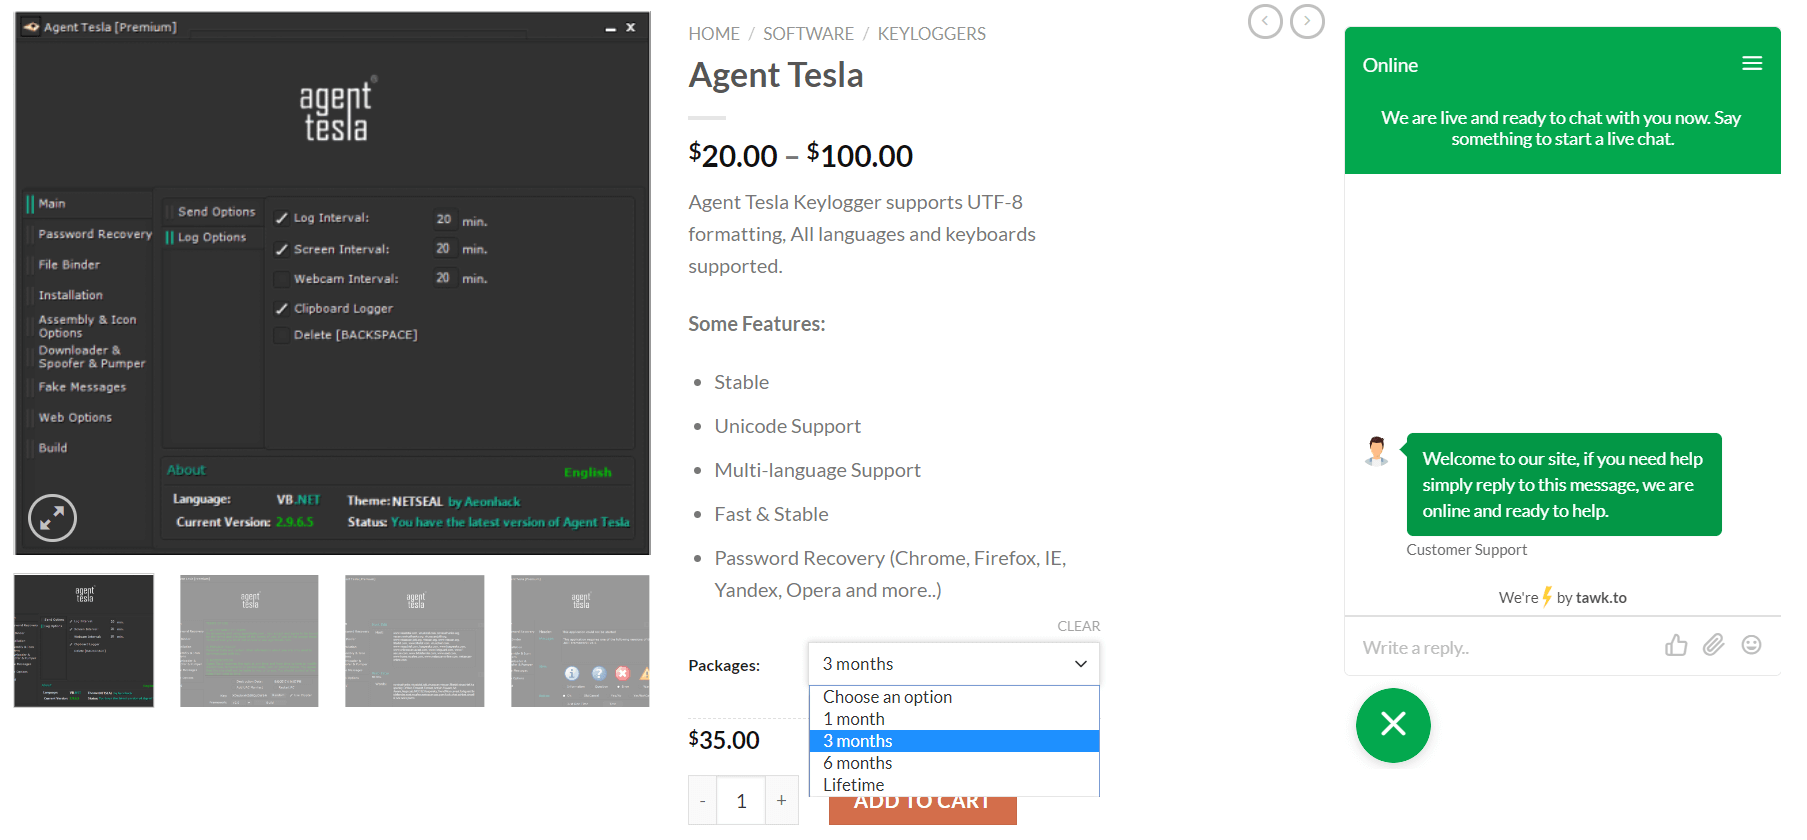The height and width of the screenshot is (840, 1807).
Task: Click the tawk.to branding link
Action: tap(1601, 598)
